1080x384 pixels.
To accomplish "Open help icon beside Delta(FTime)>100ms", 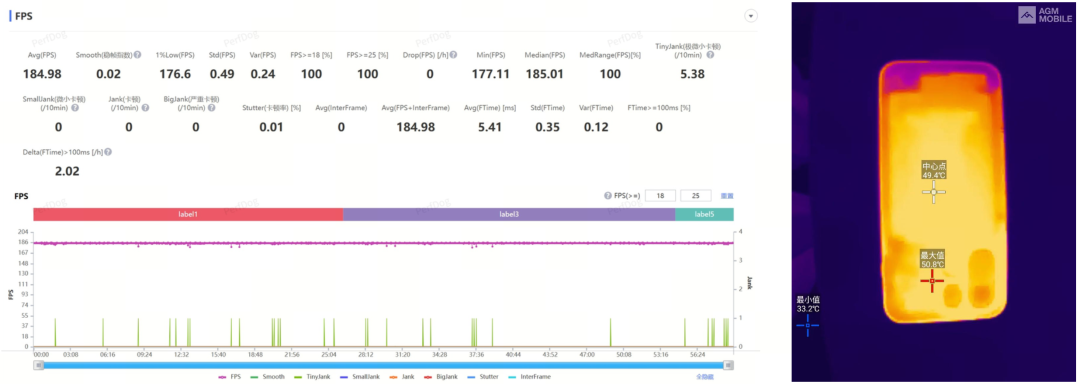I will pos(108,152).
